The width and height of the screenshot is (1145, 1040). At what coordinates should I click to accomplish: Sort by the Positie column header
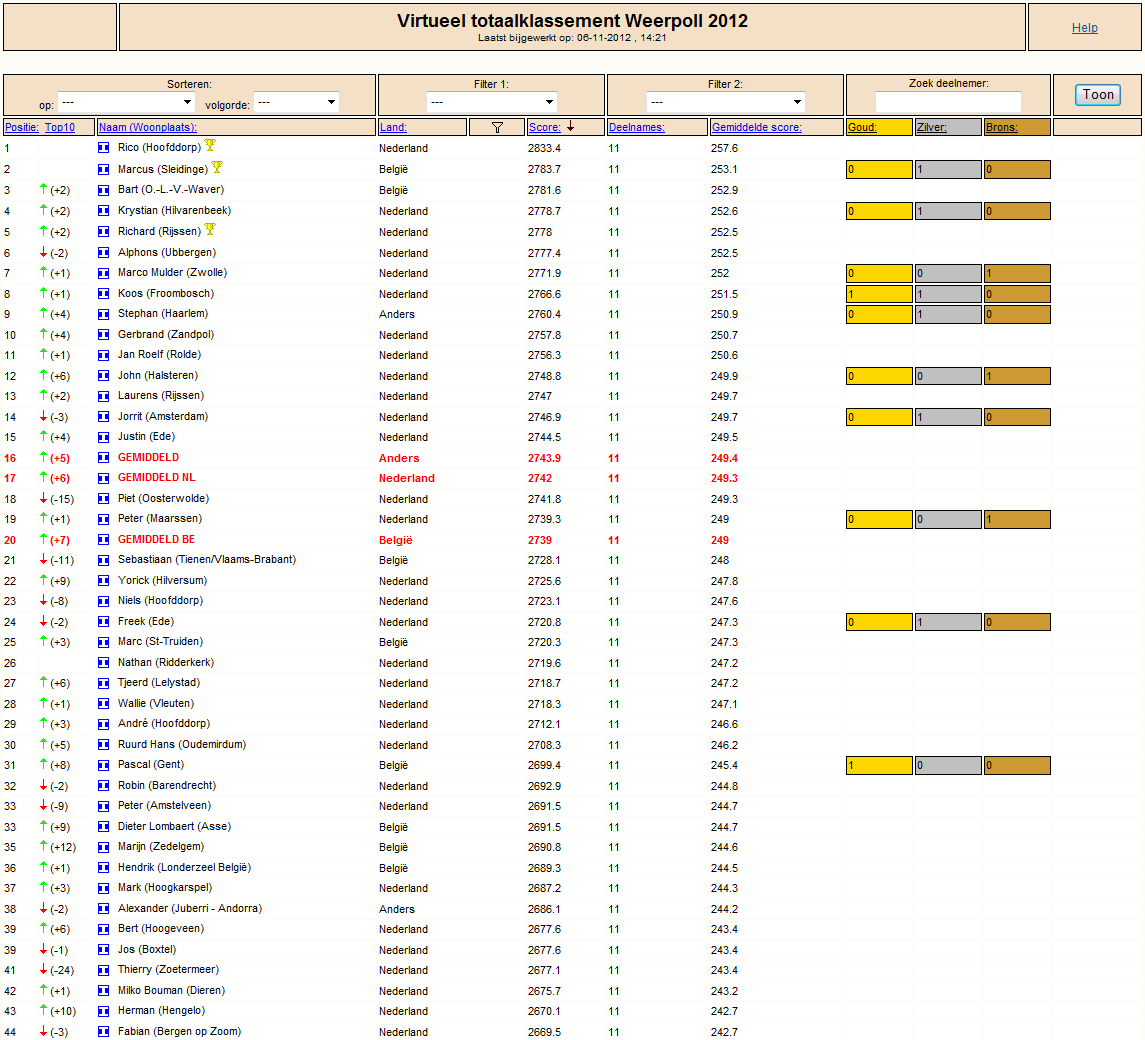coord(22,127)
